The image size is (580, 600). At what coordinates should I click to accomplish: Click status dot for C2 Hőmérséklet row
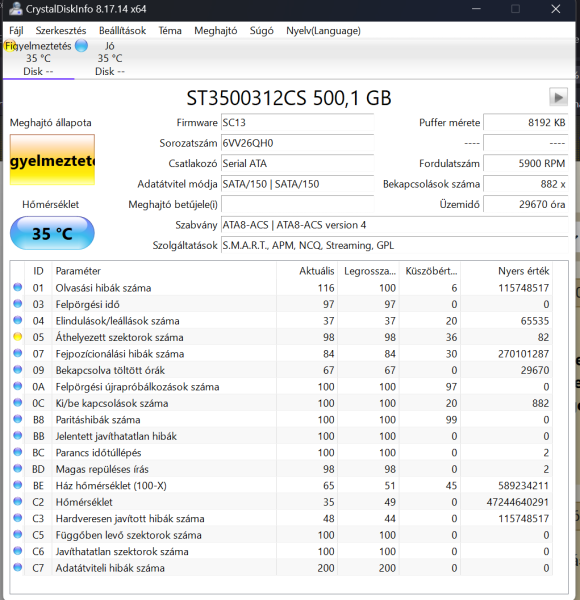[x=17, y=501]
